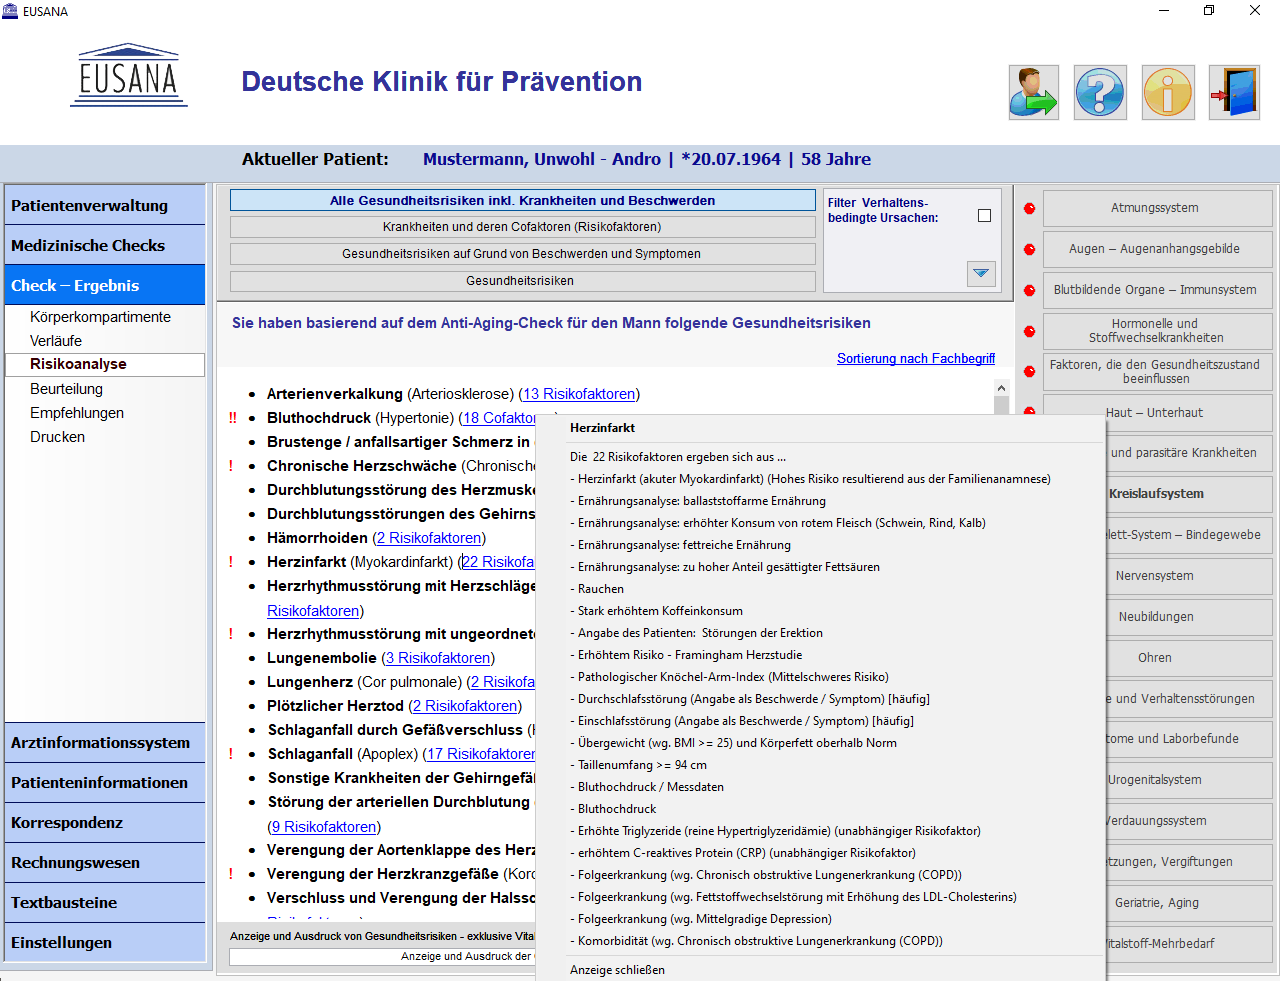Click patient name Mustermann, Unwohl - Andro
The image size is (1280, 981).
tap(541, 159)
